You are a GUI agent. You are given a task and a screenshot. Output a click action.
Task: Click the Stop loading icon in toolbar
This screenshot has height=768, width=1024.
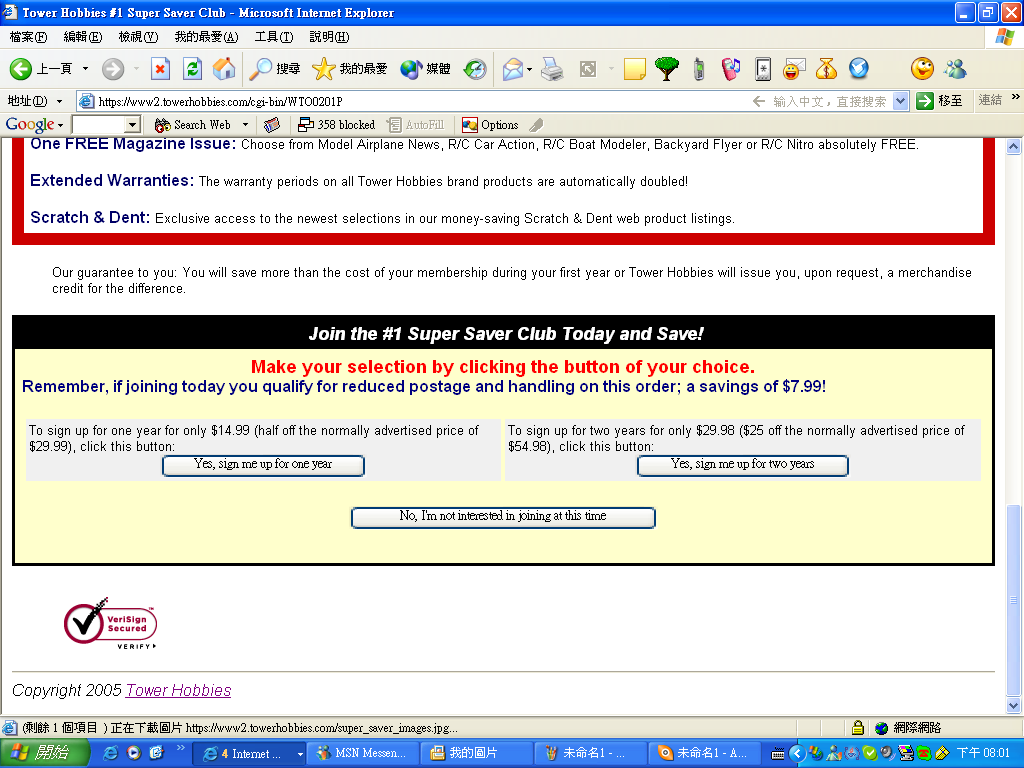pyautogui.click(x=160, y=69)
